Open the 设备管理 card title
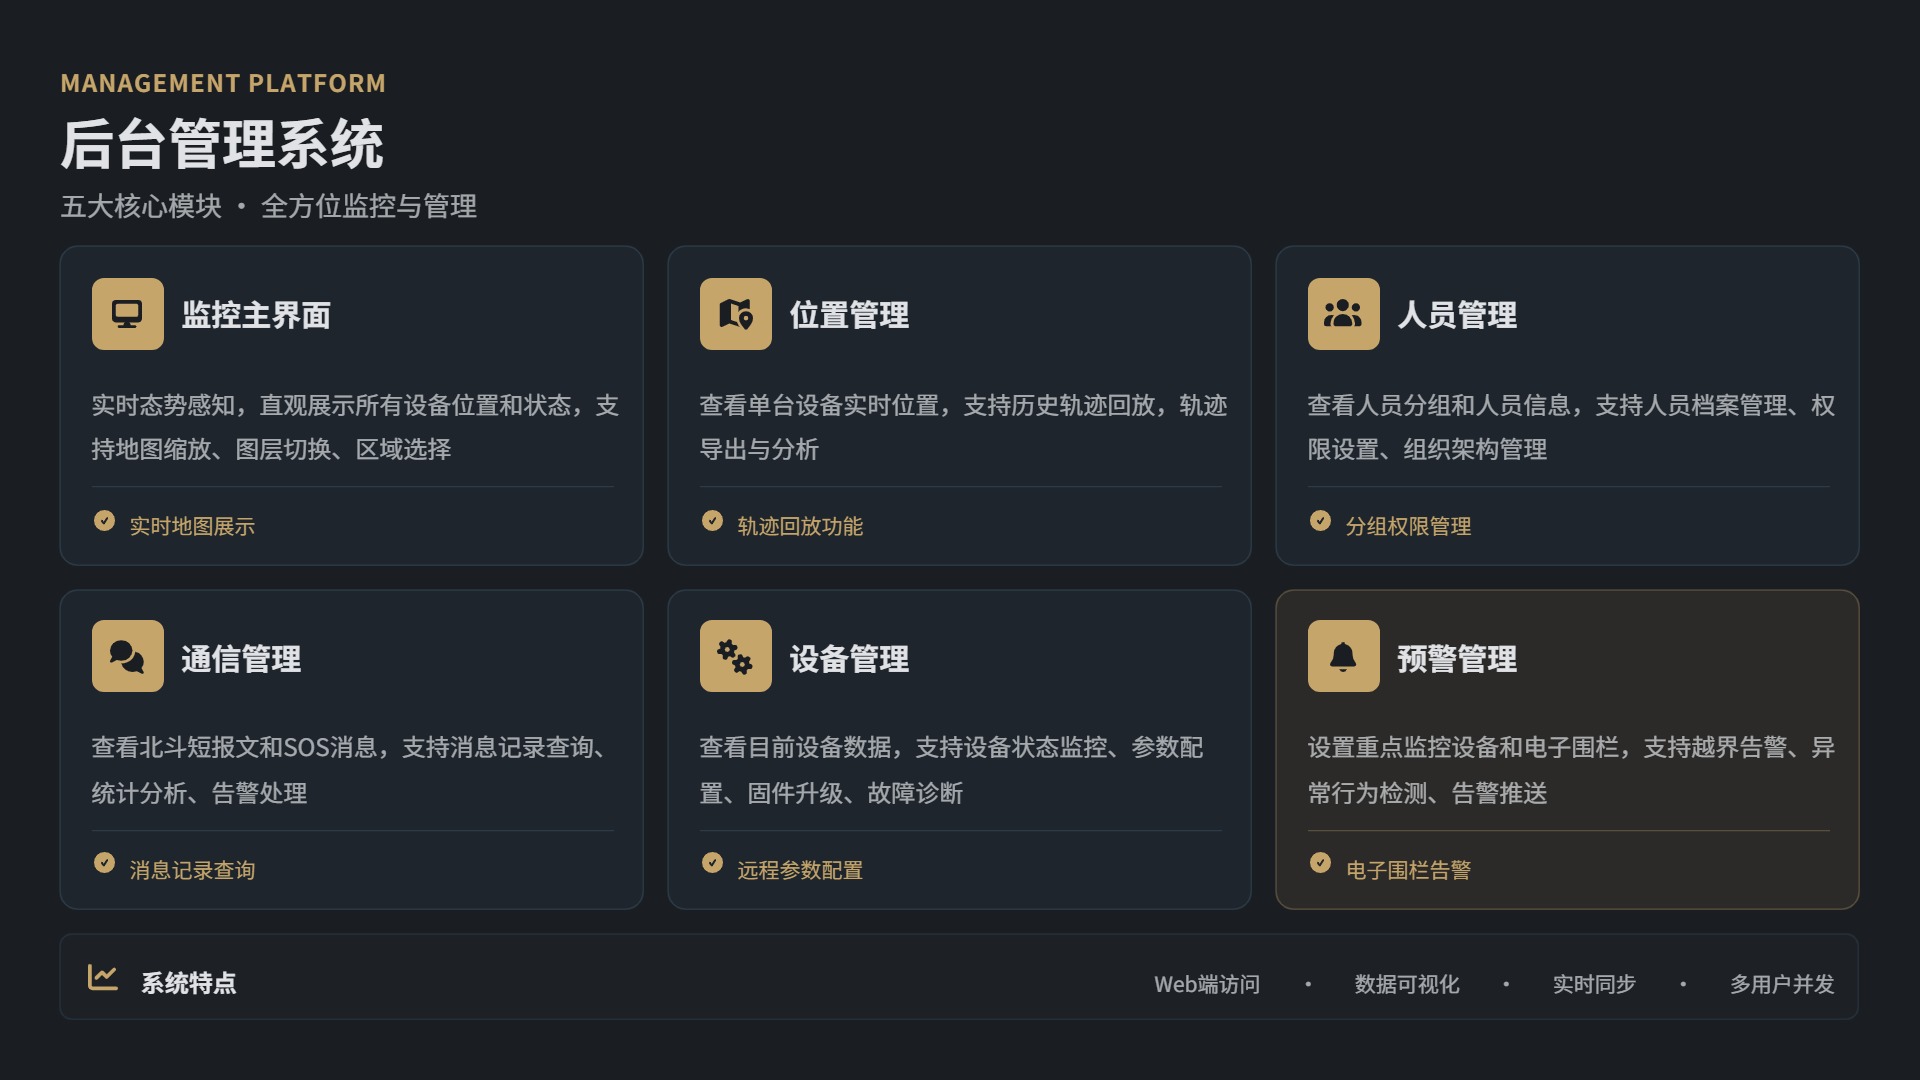The width and height of the screenshot is (1920, 1080). 849,659
